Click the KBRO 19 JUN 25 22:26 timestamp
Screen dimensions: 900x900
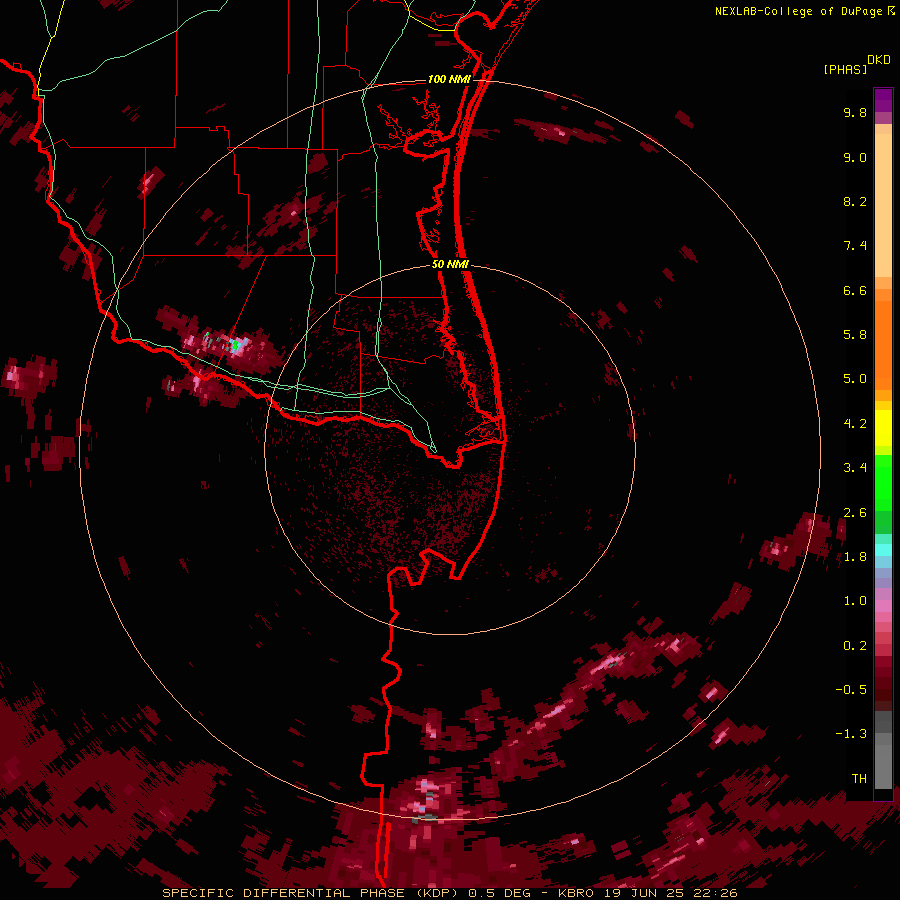[647, 893]
